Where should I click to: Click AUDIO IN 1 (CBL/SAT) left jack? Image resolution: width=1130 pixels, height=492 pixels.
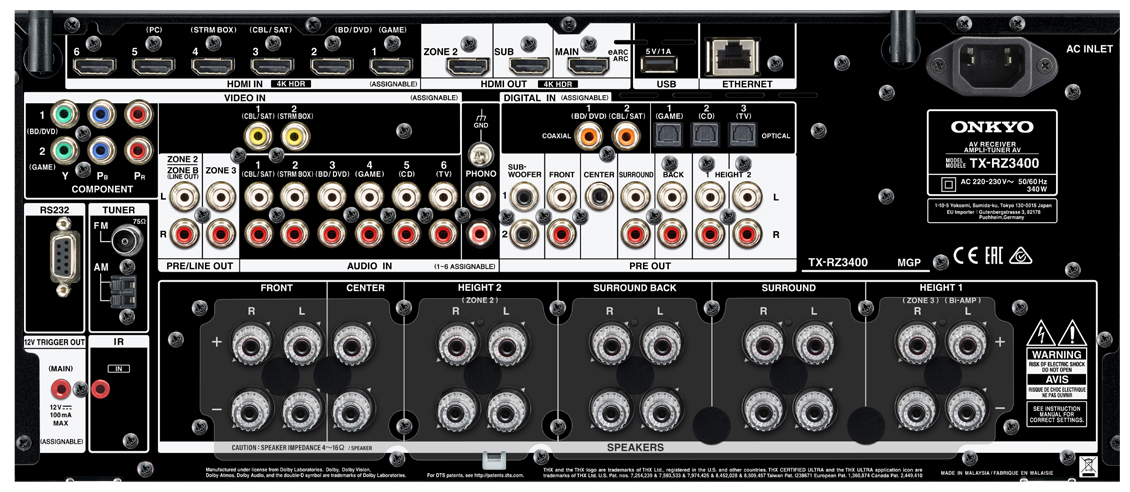(259, 196)
